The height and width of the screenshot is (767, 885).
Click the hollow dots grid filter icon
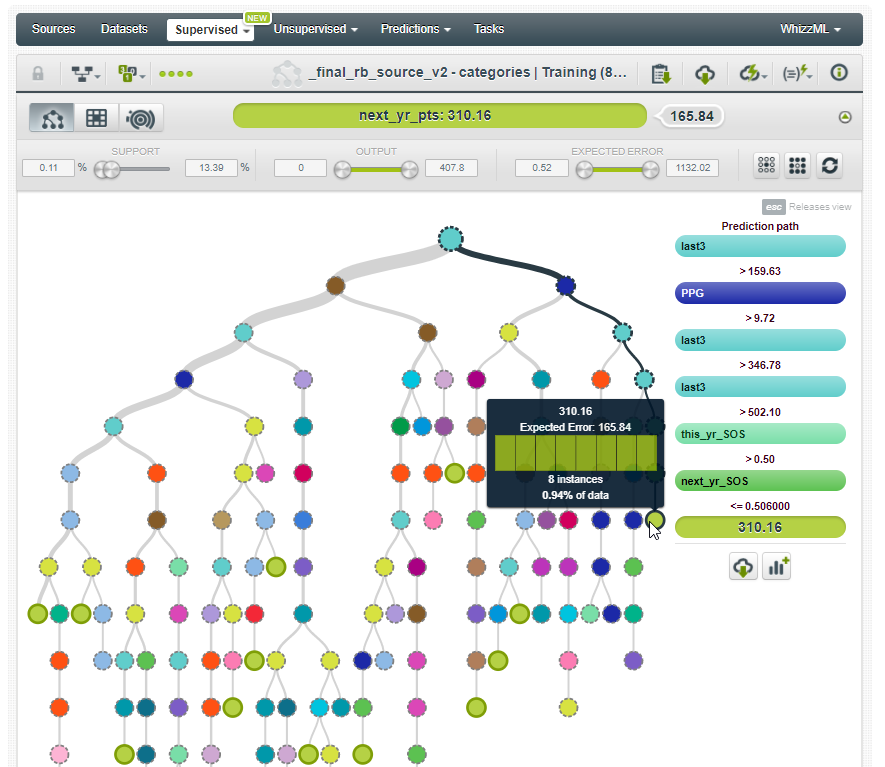[x=766, y=165]
